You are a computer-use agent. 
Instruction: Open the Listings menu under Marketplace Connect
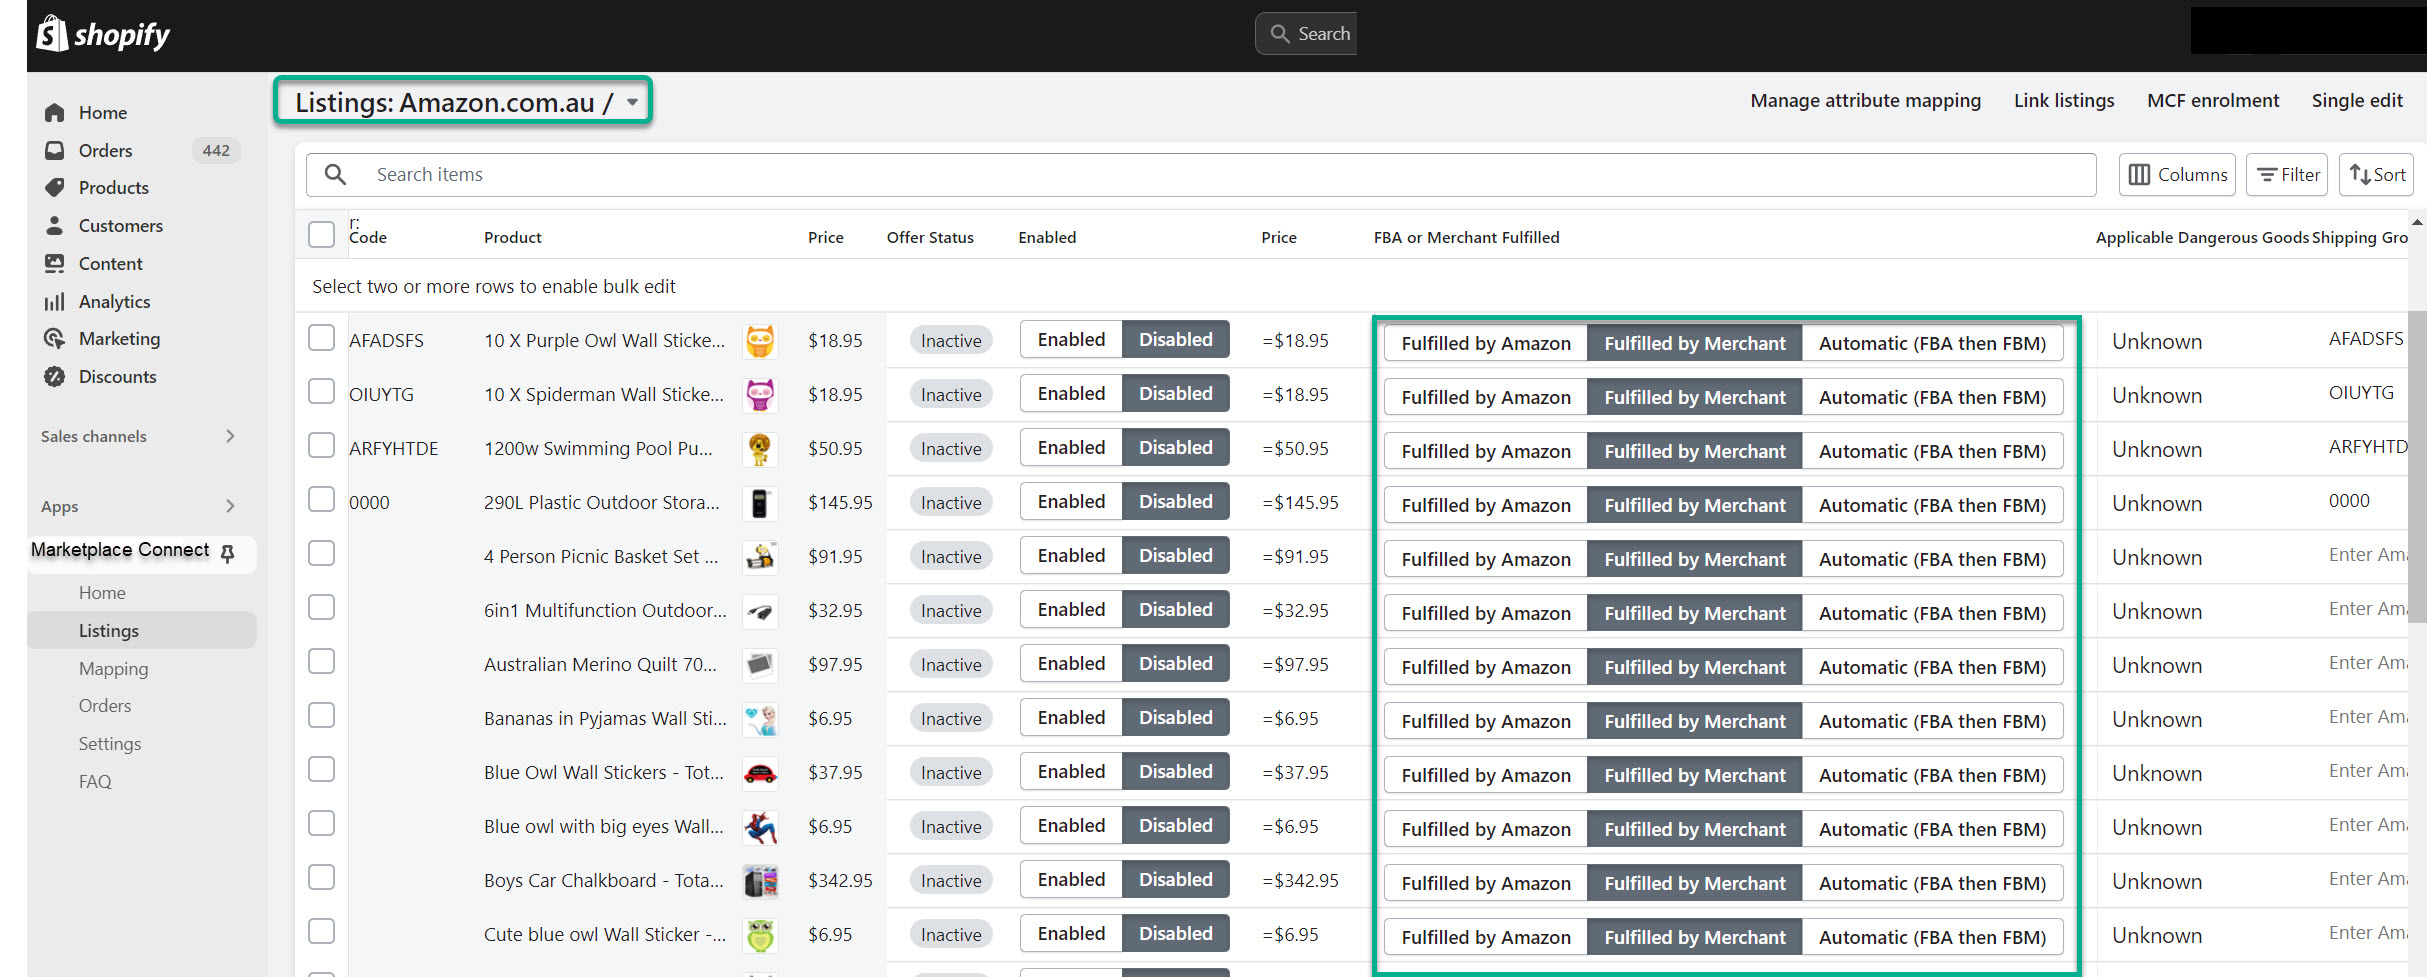click(x=140, y=631)
